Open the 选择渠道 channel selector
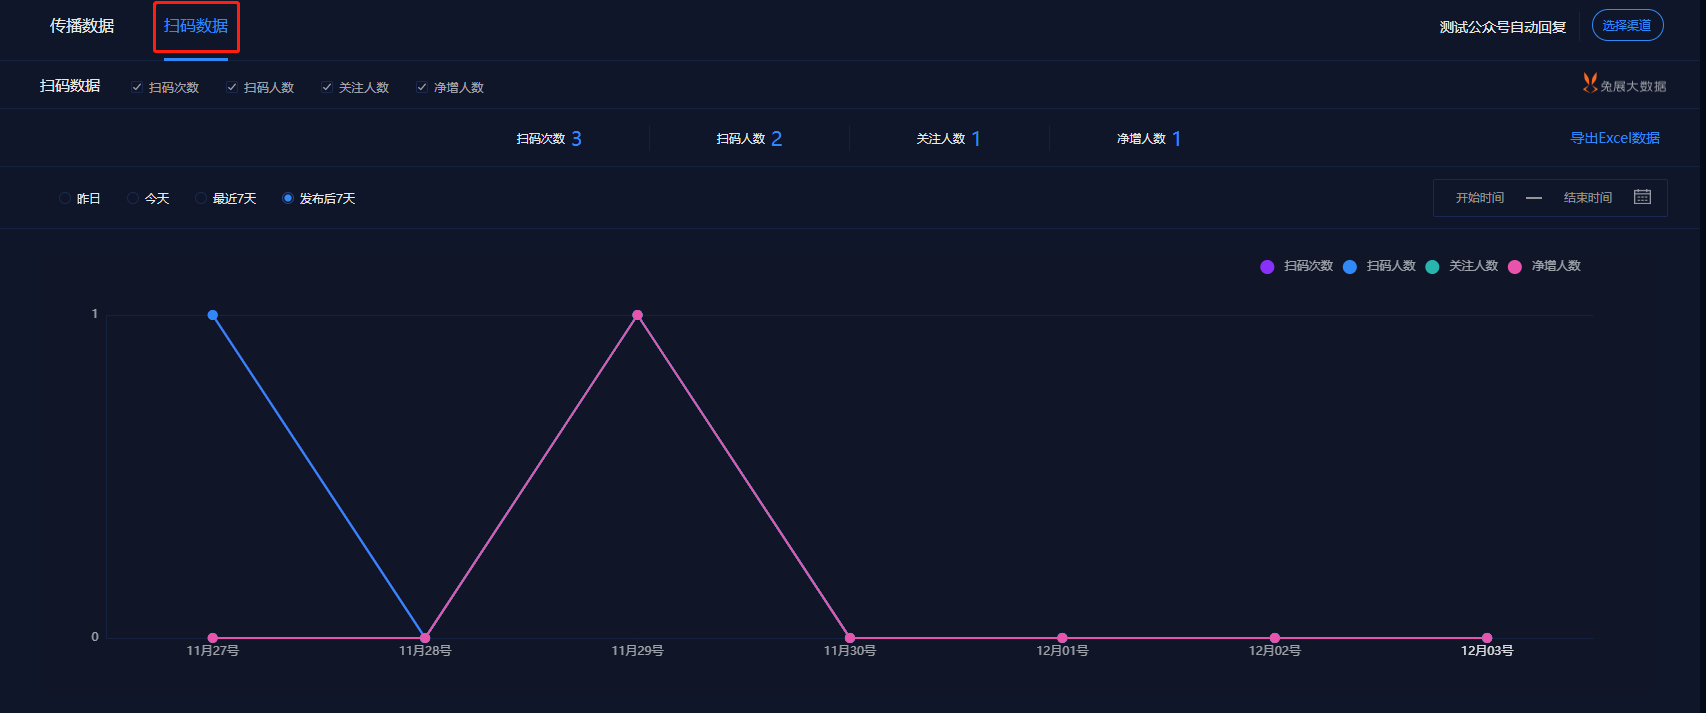The image size is (1706, 713). coord(1627,25)
